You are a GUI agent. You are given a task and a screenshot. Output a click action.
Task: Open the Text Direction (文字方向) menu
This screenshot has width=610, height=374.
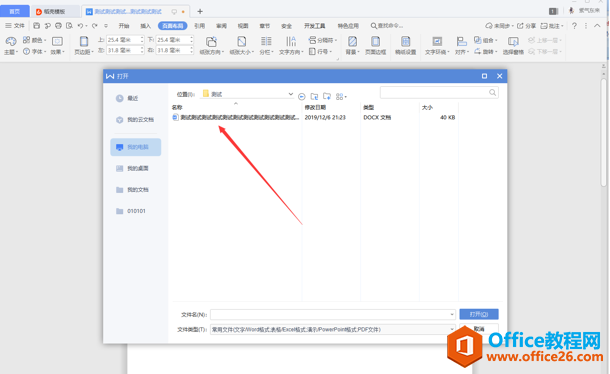click(x=291, y=46)
